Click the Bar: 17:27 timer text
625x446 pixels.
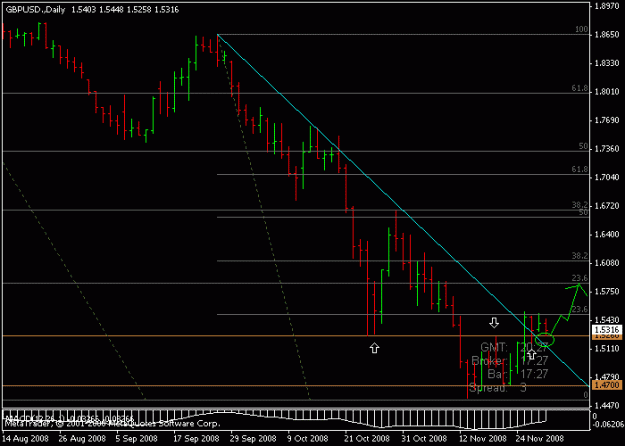[x=518, y=374]
